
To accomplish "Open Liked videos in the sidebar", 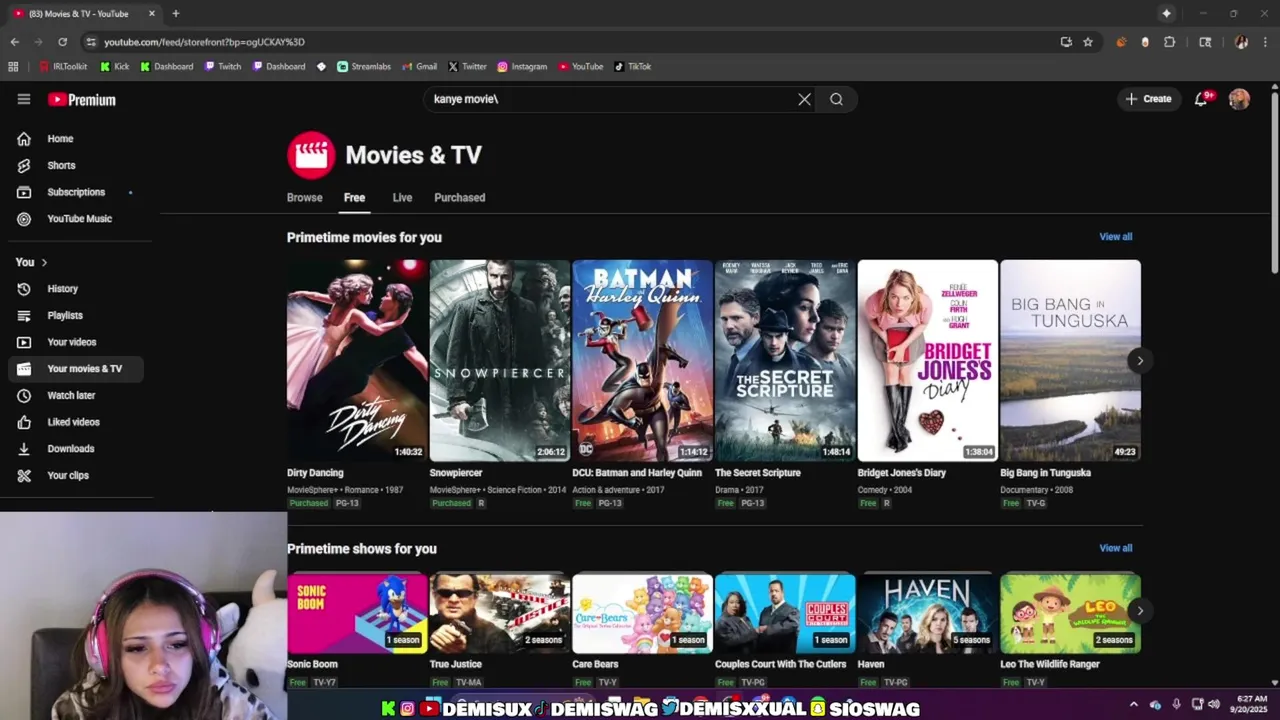I will click(76, 422).
